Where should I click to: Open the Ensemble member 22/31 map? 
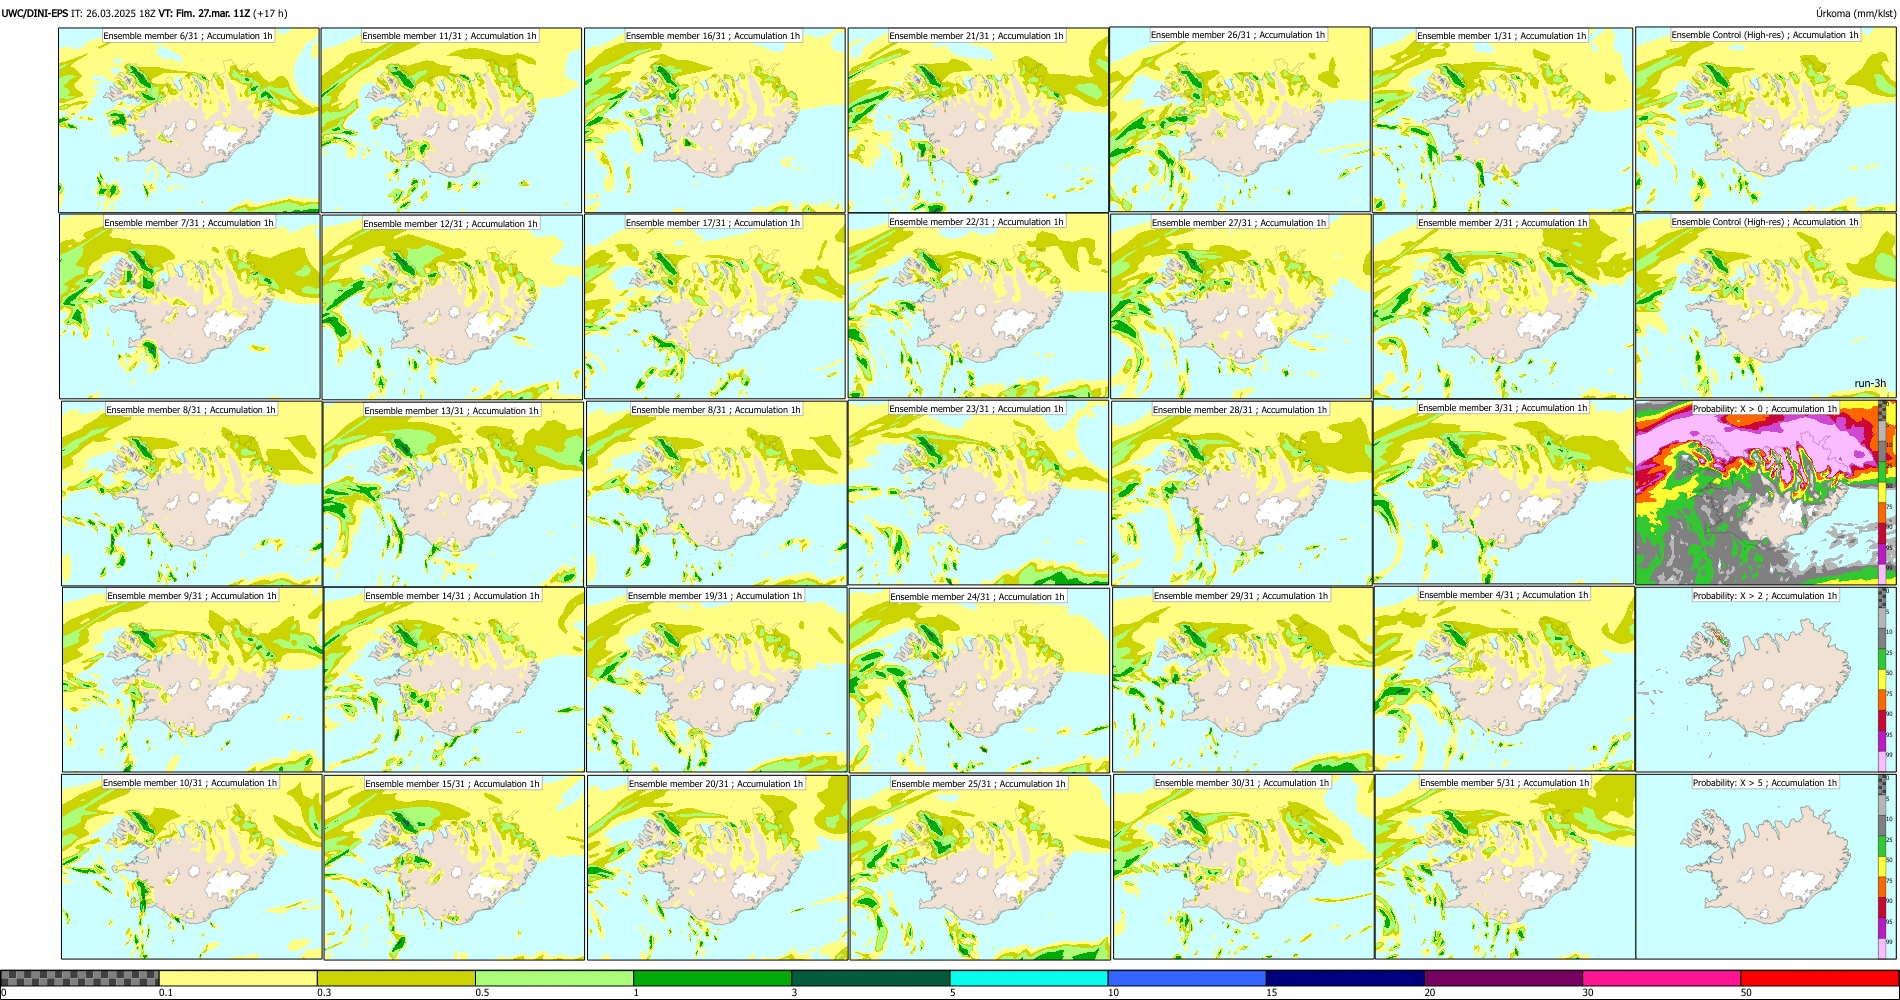pos(978,306)
